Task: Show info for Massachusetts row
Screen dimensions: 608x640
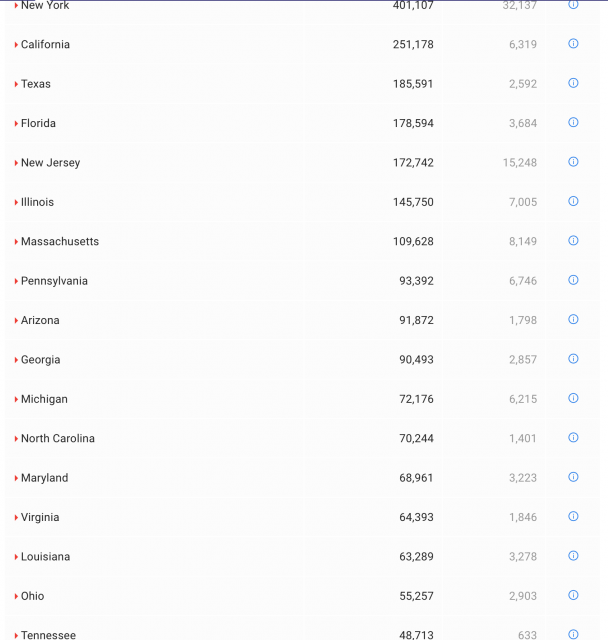Action: click(573, 241)
